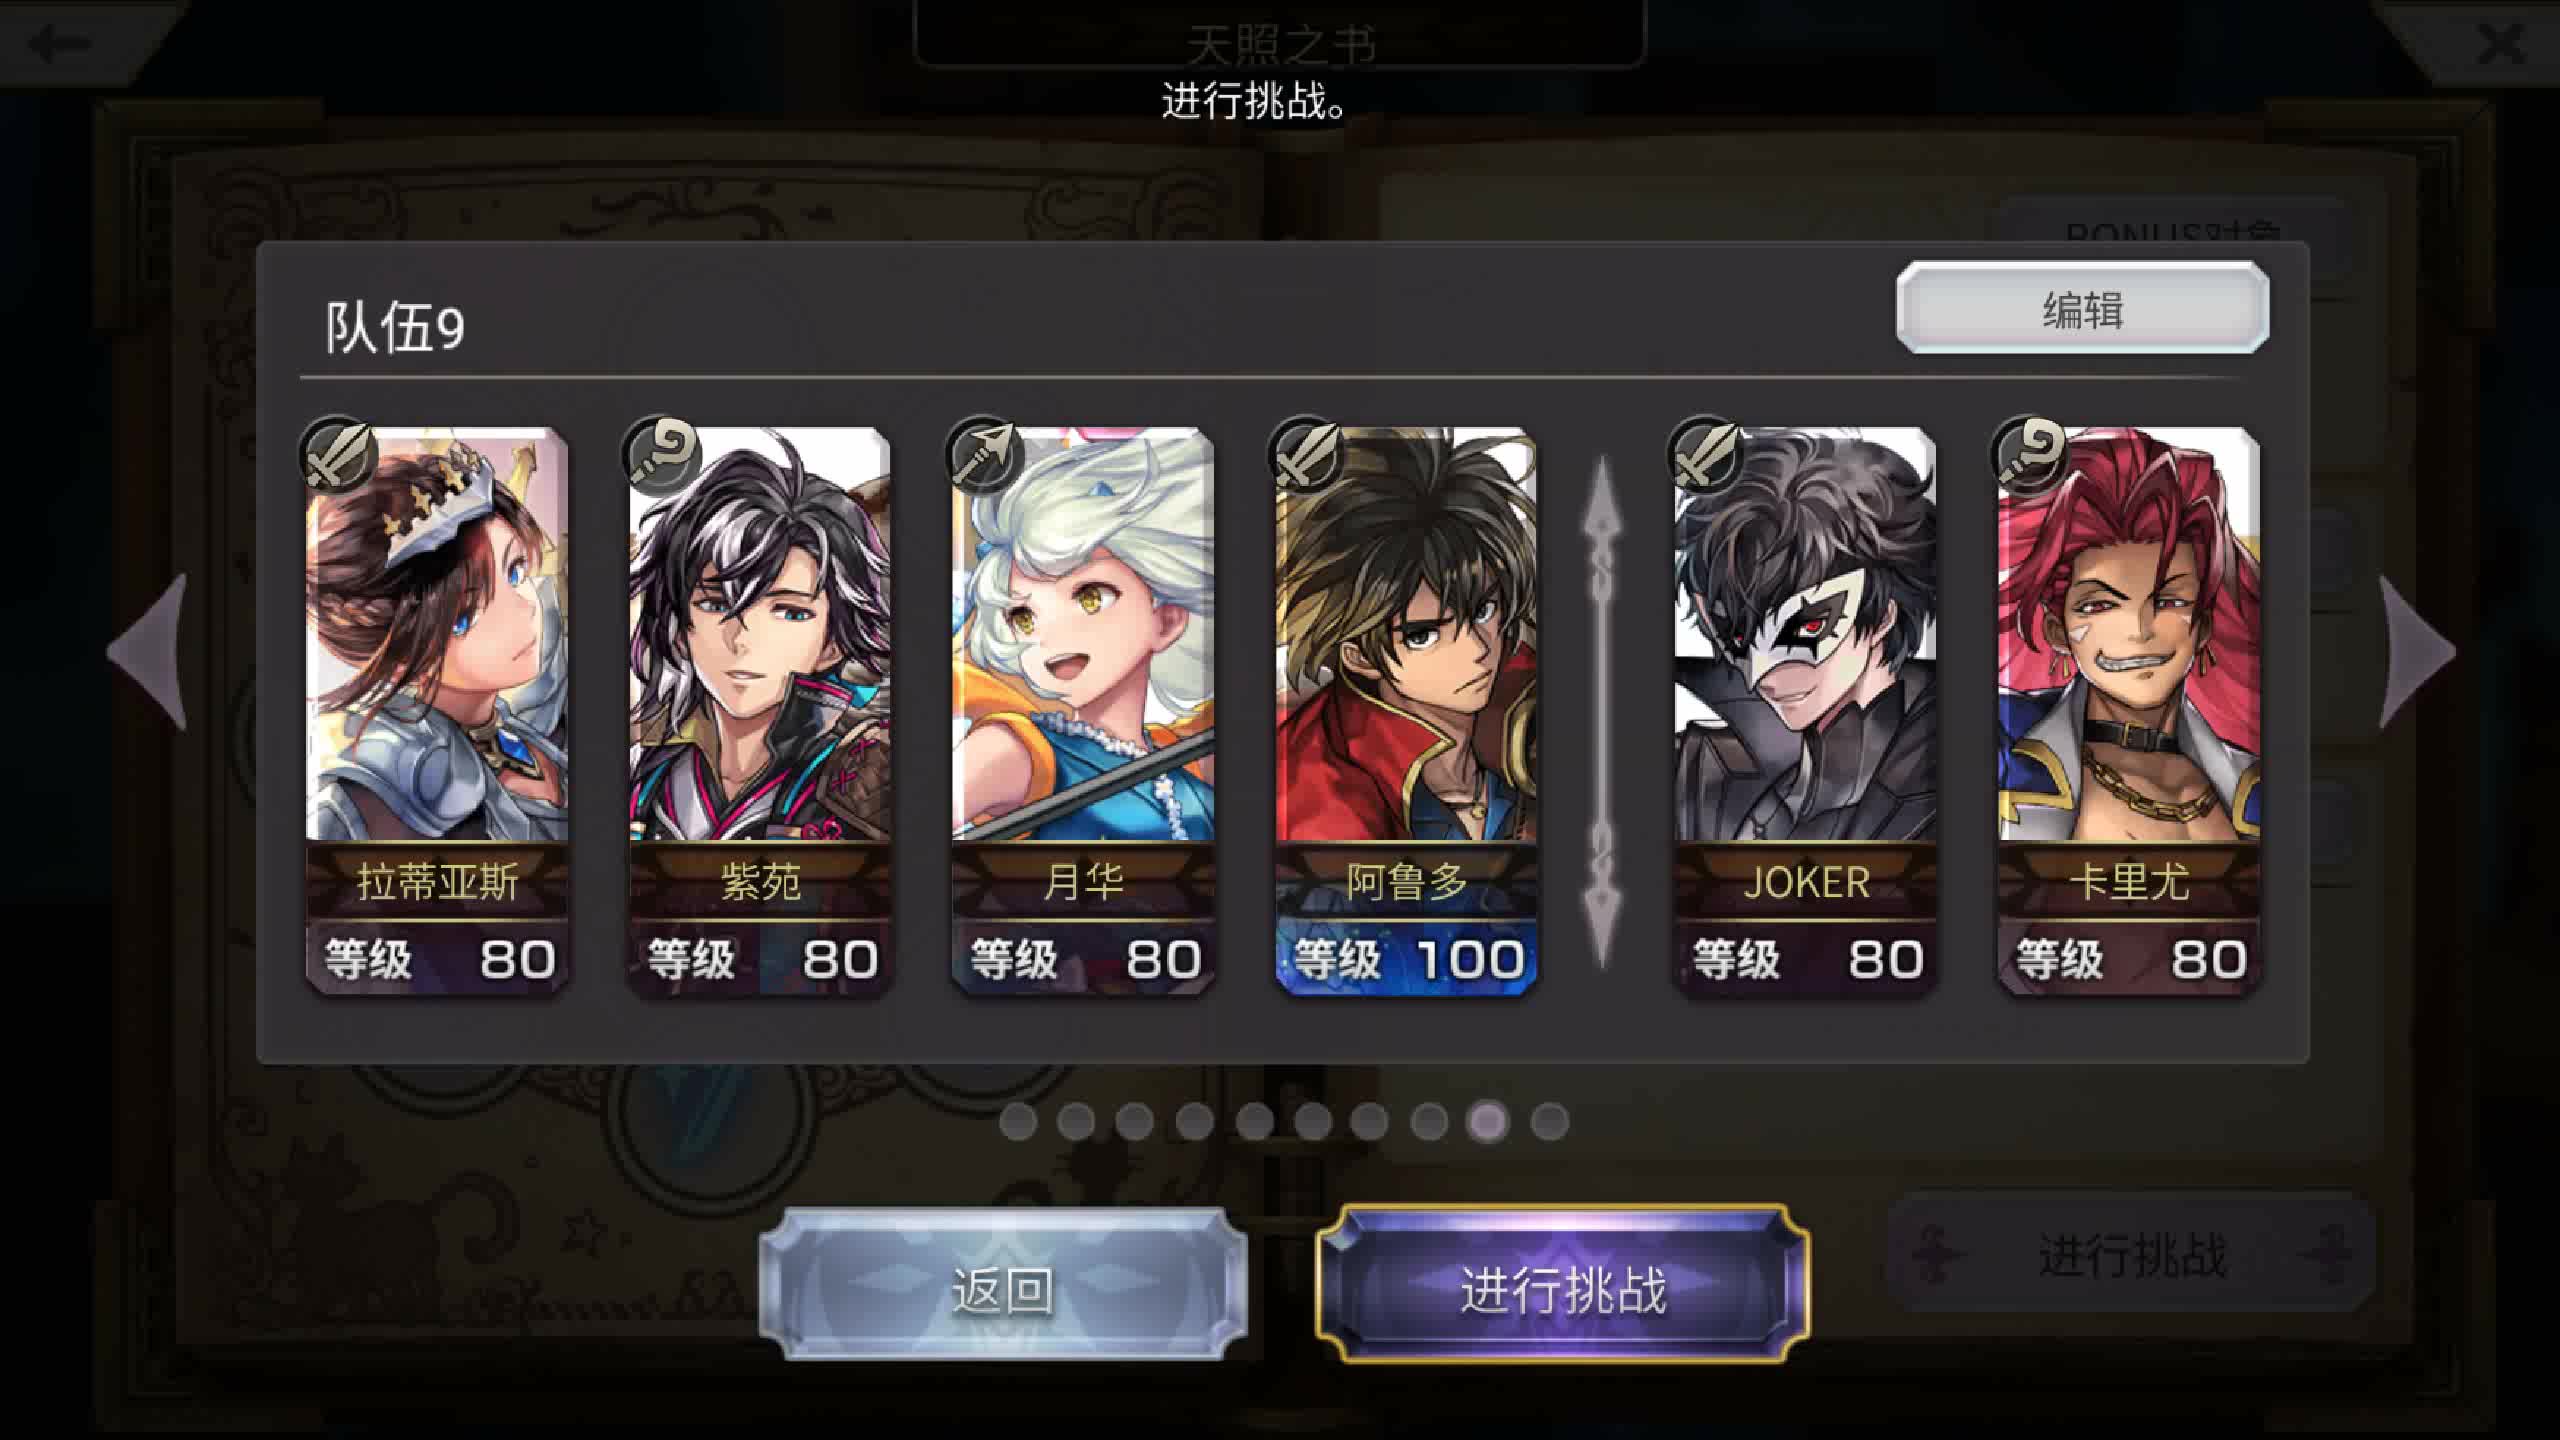This screenshot has height=1440, width=2560.
Task: Click the staff class icon on 卡里尤 card
Action: click(2030, 456)
